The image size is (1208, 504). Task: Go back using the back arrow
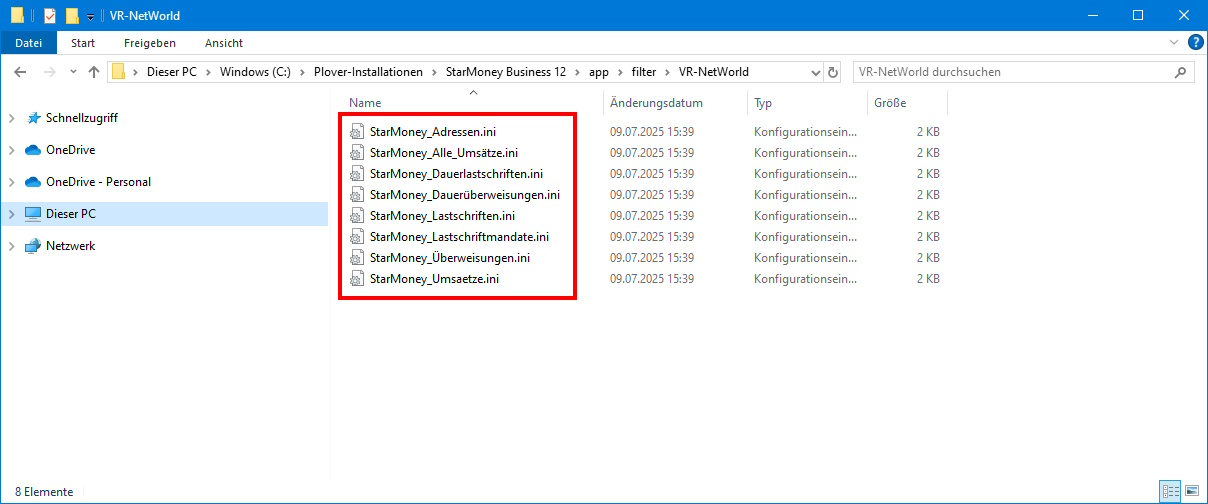[x=21, y=72]
